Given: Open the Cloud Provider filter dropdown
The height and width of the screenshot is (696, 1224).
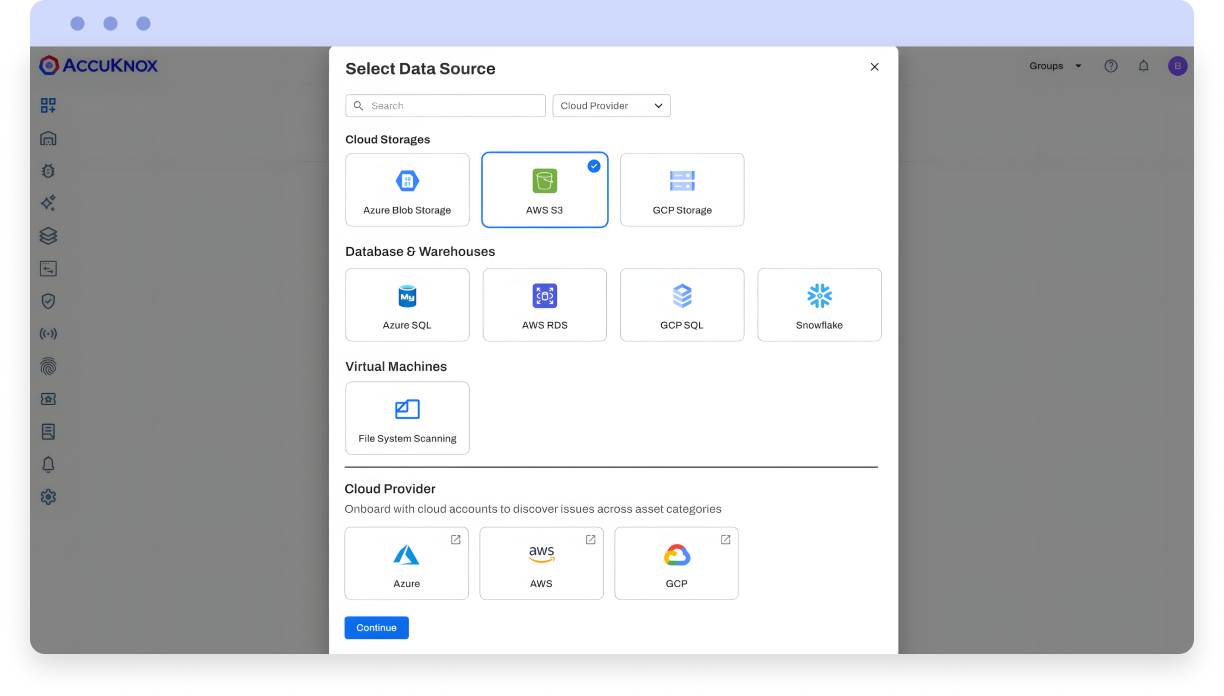Looking at the screenshot, I should (x=612, y=106).
